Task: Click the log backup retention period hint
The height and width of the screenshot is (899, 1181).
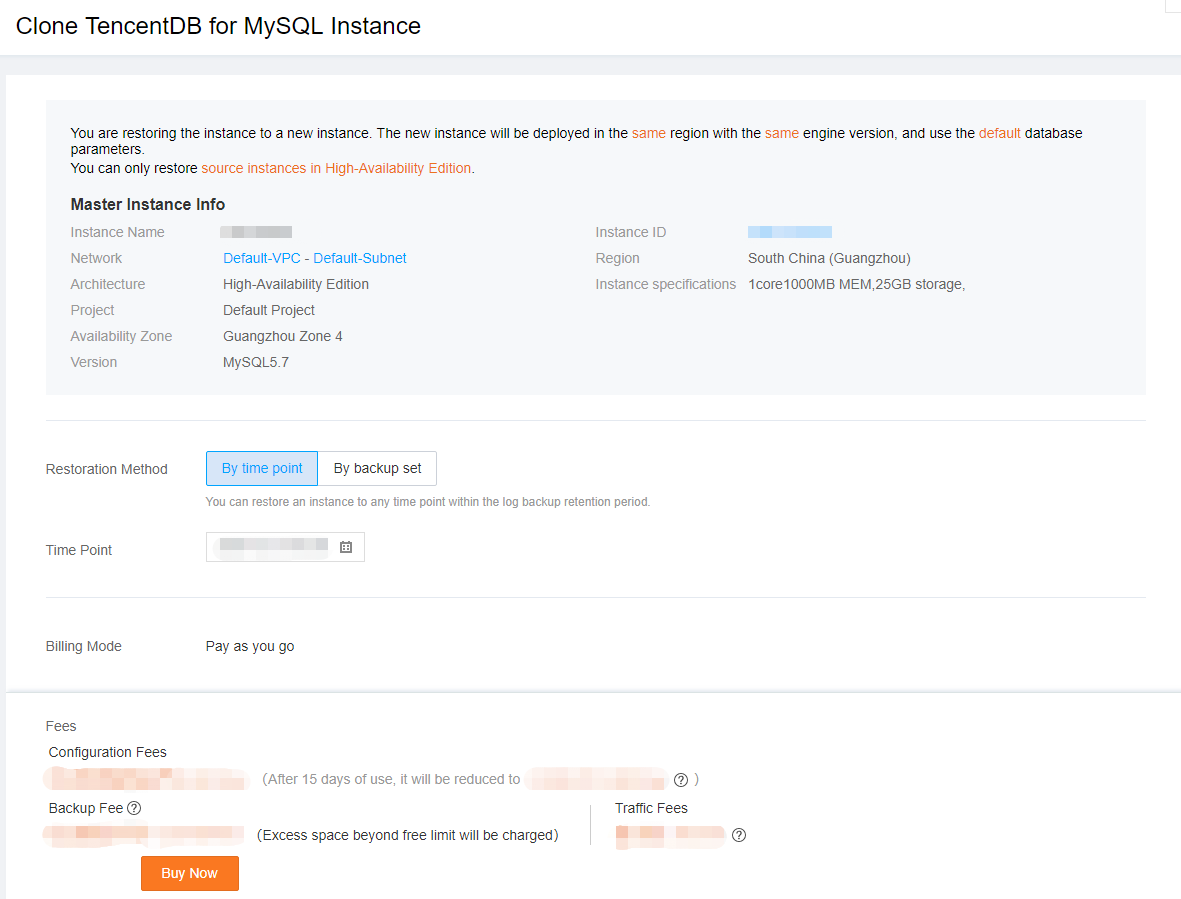Action: point(428,501)
